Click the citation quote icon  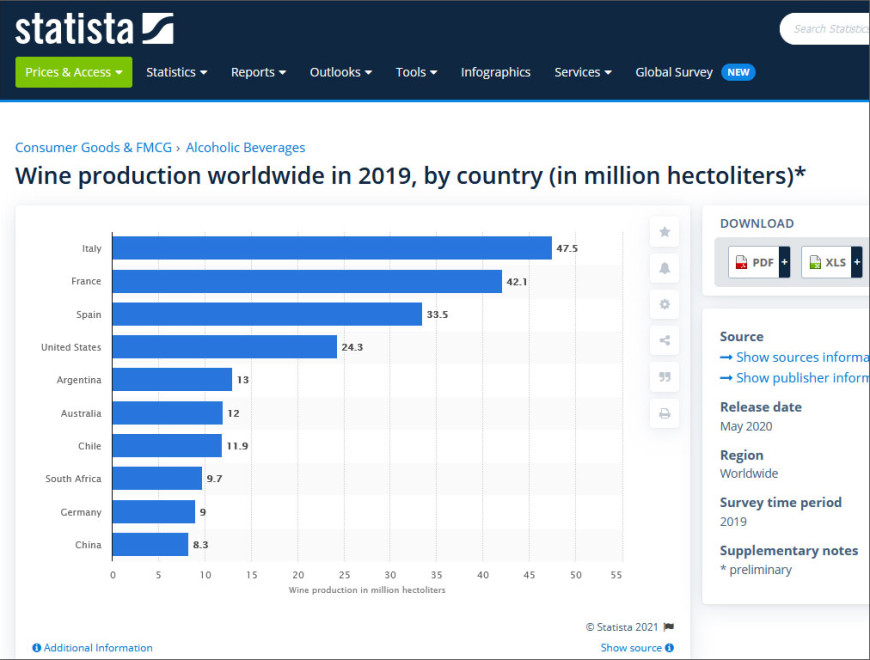point(664,377)
